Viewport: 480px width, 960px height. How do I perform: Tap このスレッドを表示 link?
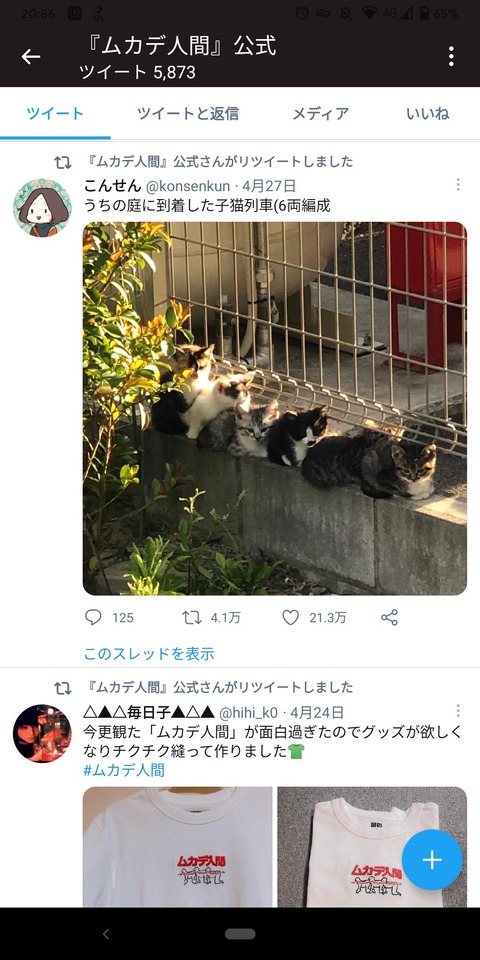[x=149, y=653]
